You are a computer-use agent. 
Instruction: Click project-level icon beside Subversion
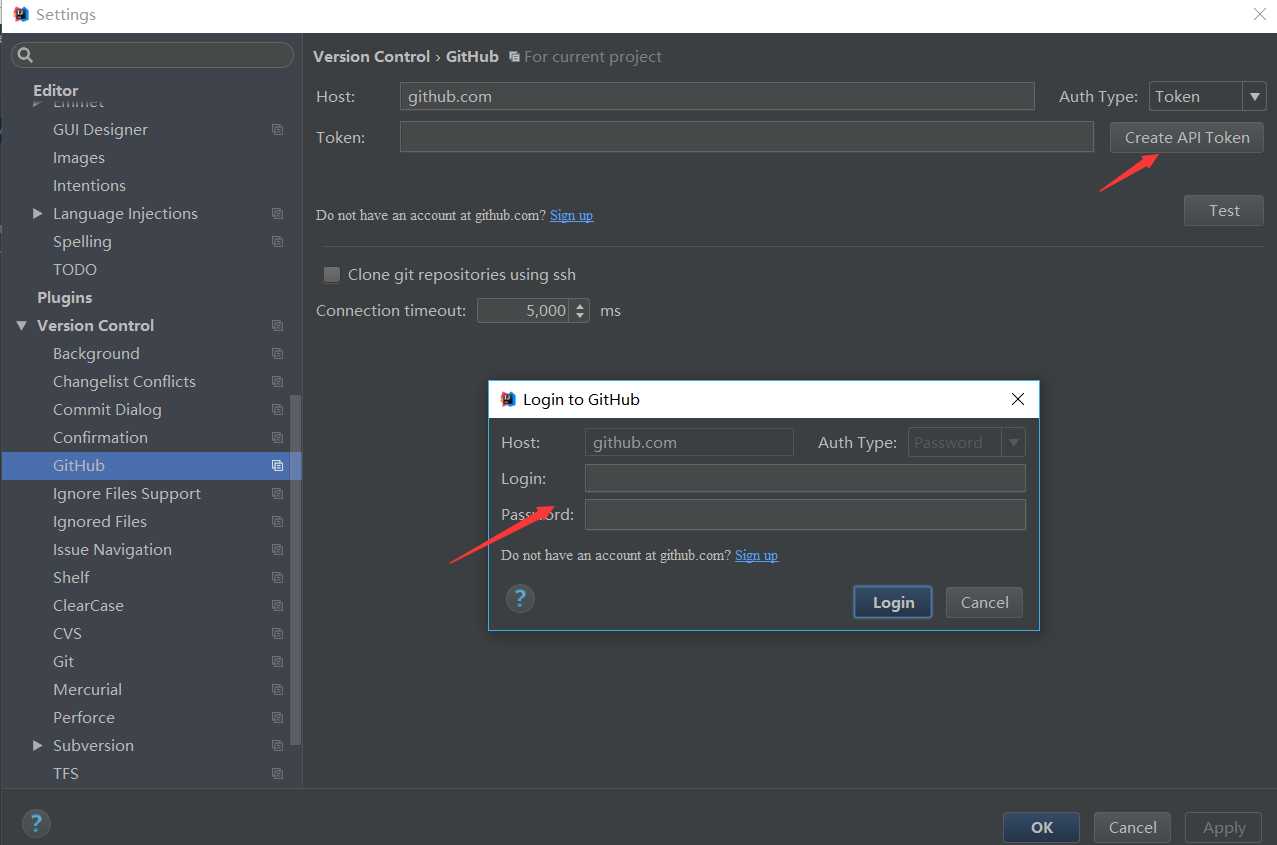coord(277,746)
